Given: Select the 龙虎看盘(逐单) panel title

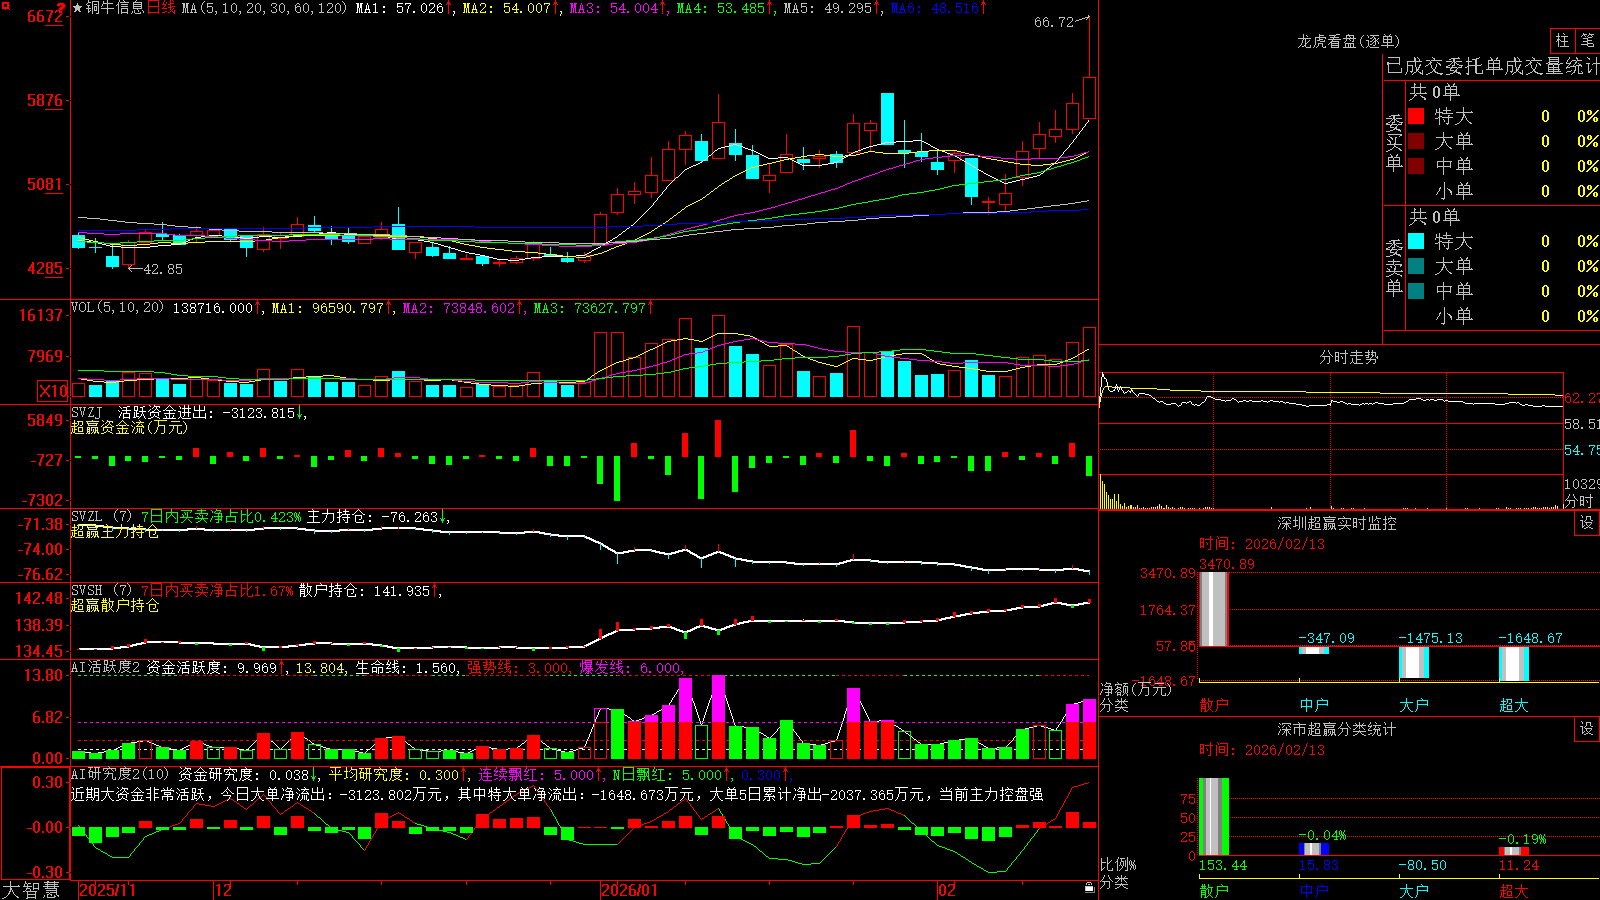Looking at the screenshot, I should pyautogui.click(x=1348, y=41).
